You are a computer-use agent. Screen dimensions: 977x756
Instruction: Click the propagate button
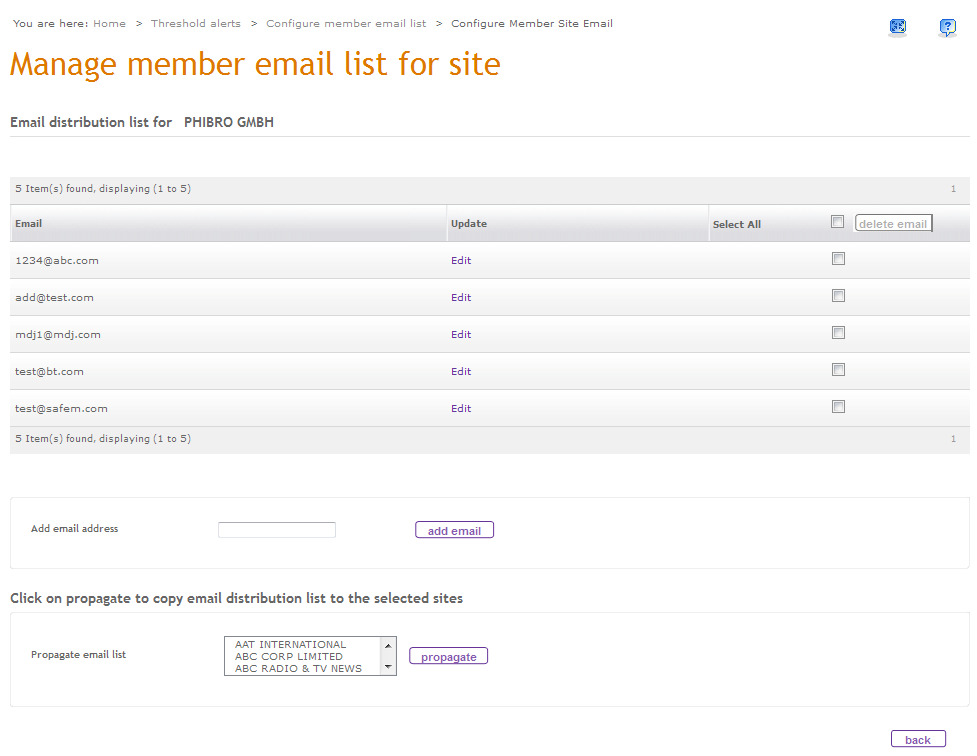point(449,656)
